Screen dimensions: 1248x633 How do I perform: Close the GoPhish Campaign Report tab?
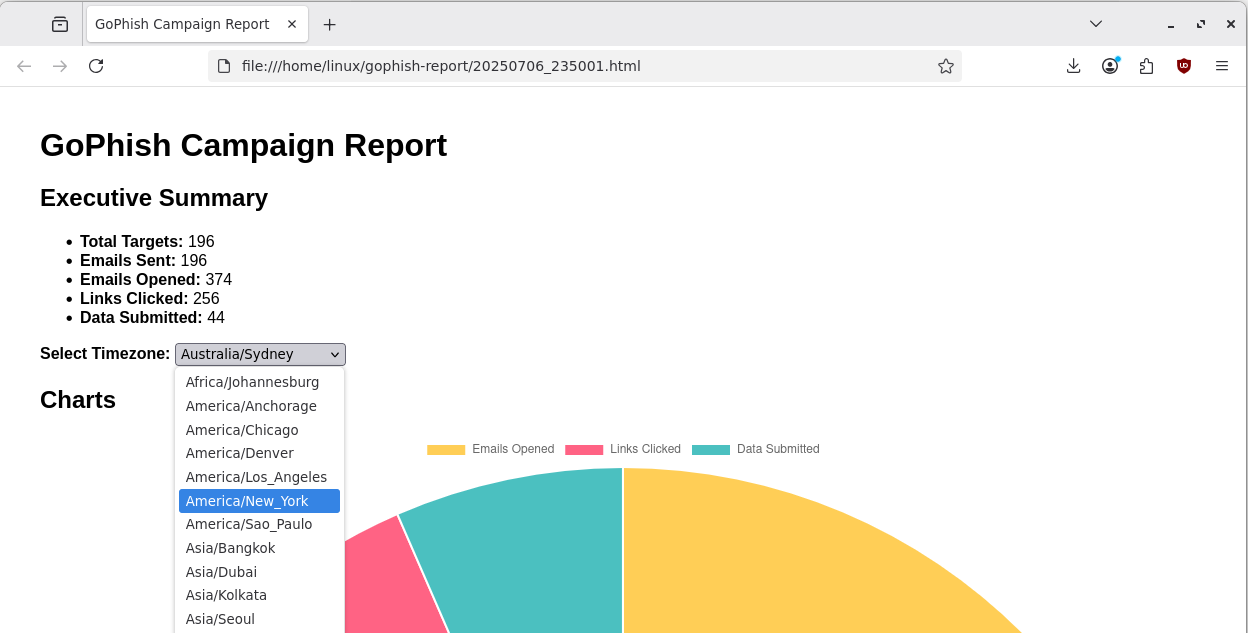[x=292, y=24]
